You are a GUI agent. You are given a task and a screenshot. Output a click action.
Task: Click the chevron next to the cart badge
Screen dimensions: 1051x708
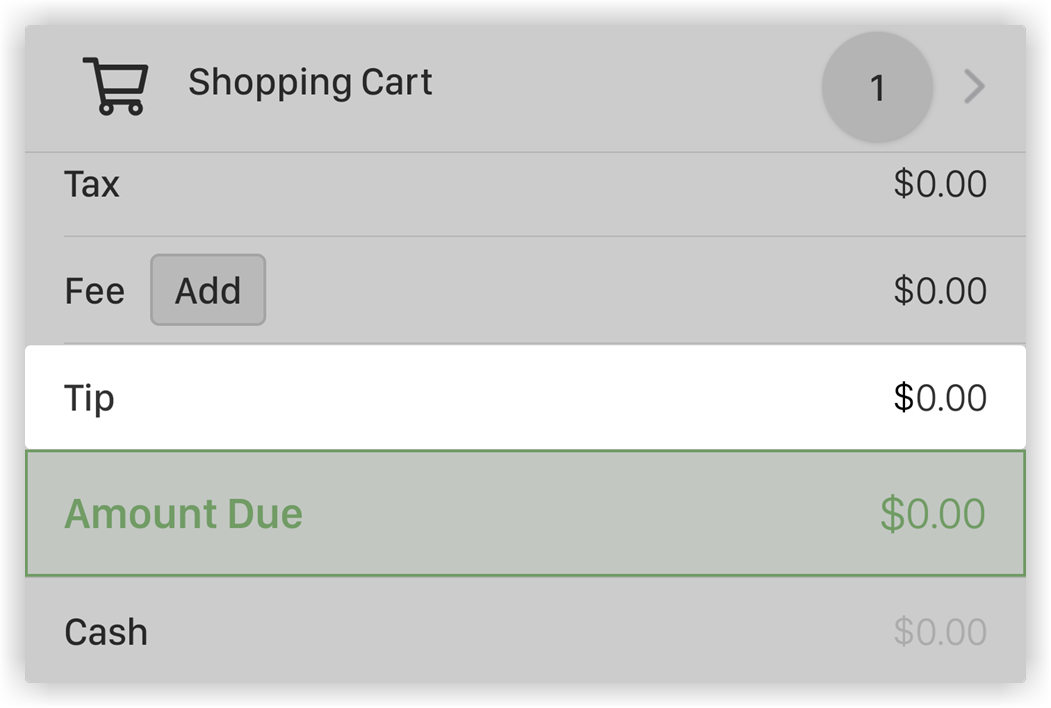(973, 88)
